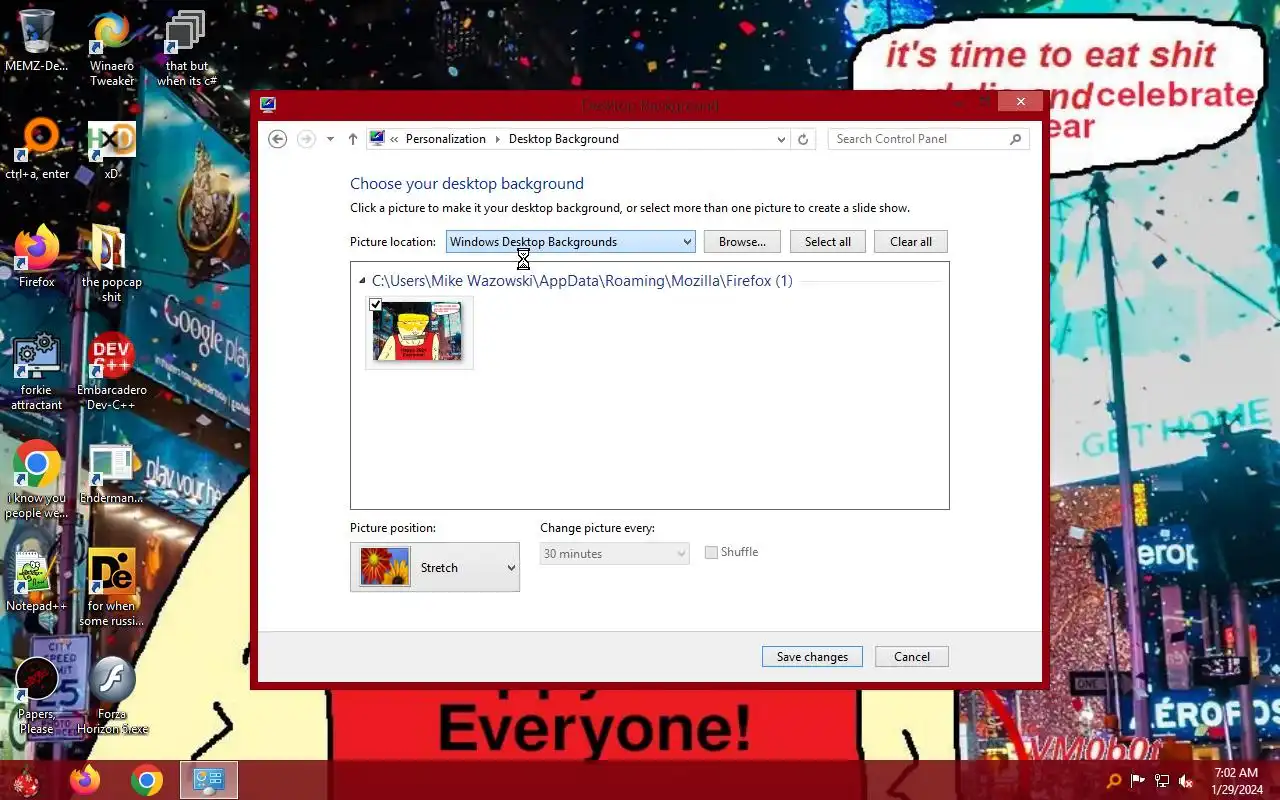Screen dimensions: 1280x800
Task: Refresh the address bar location
Action: (x=803, y=139)
